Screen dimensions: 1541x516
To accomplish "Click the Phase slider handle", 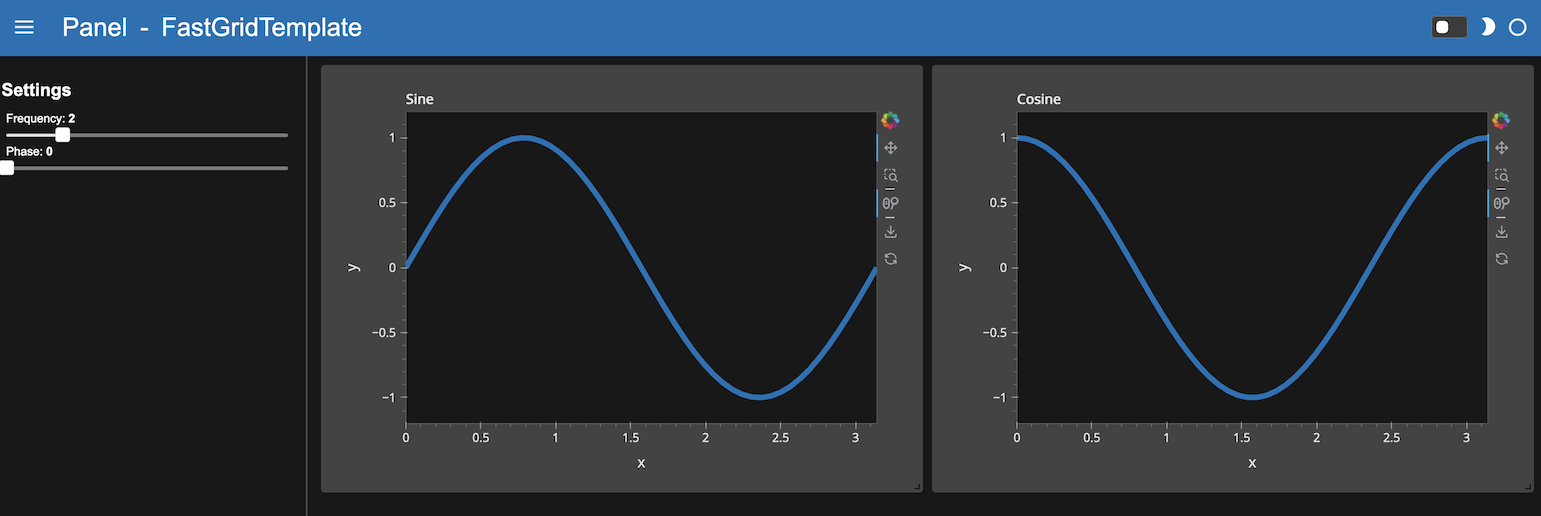I will (x=7, y=168).
